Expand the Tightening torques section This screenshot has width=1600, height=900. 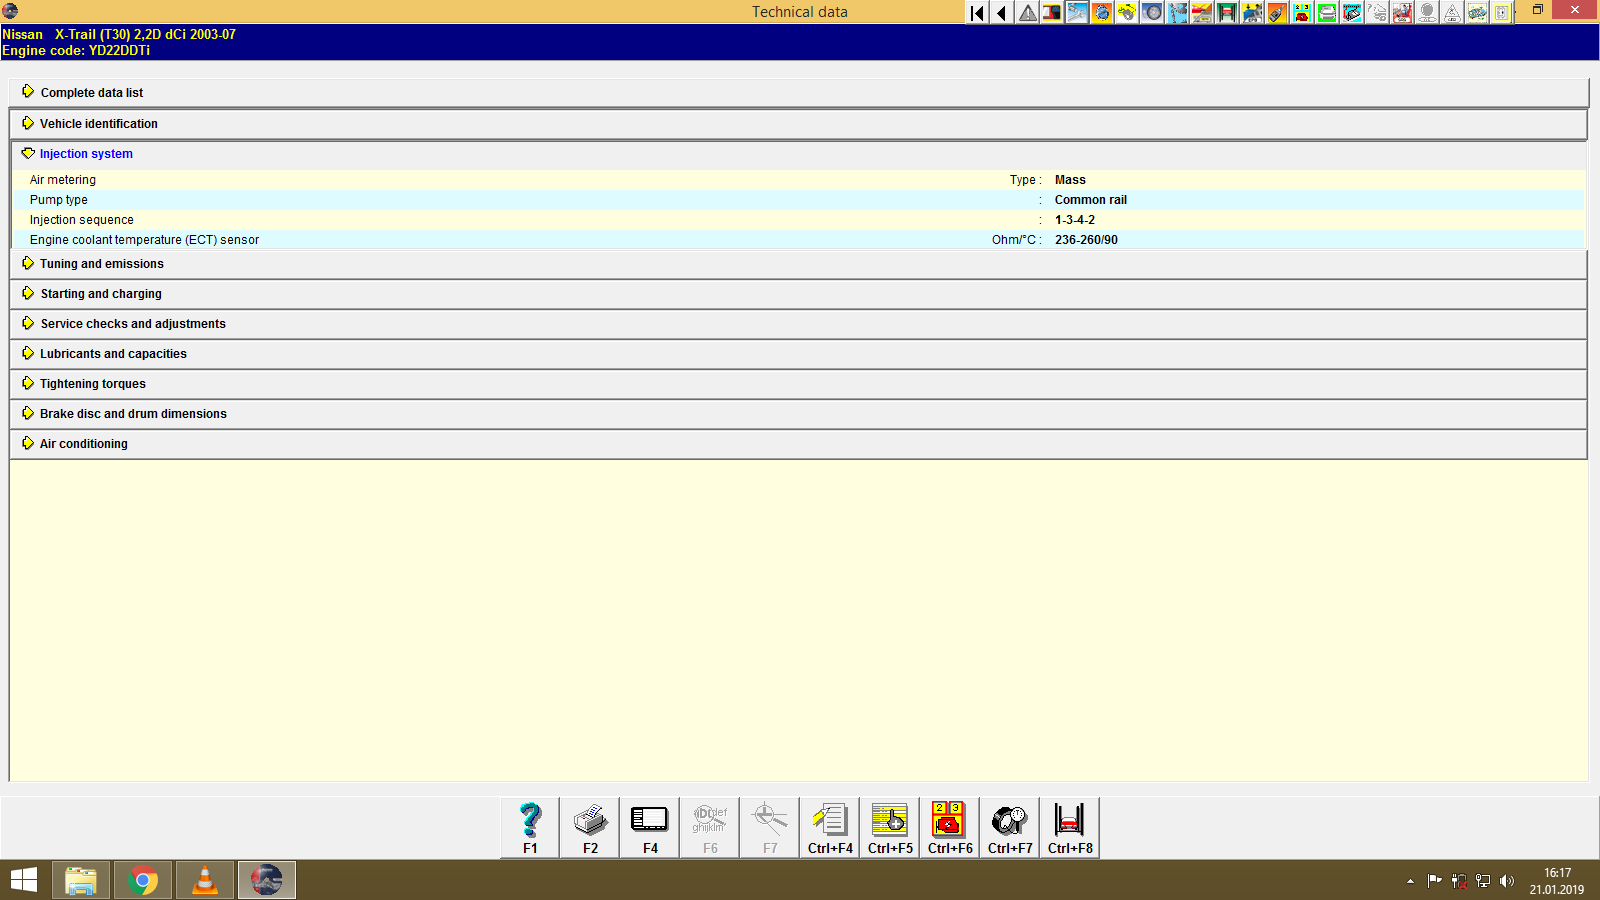[91, 383]
